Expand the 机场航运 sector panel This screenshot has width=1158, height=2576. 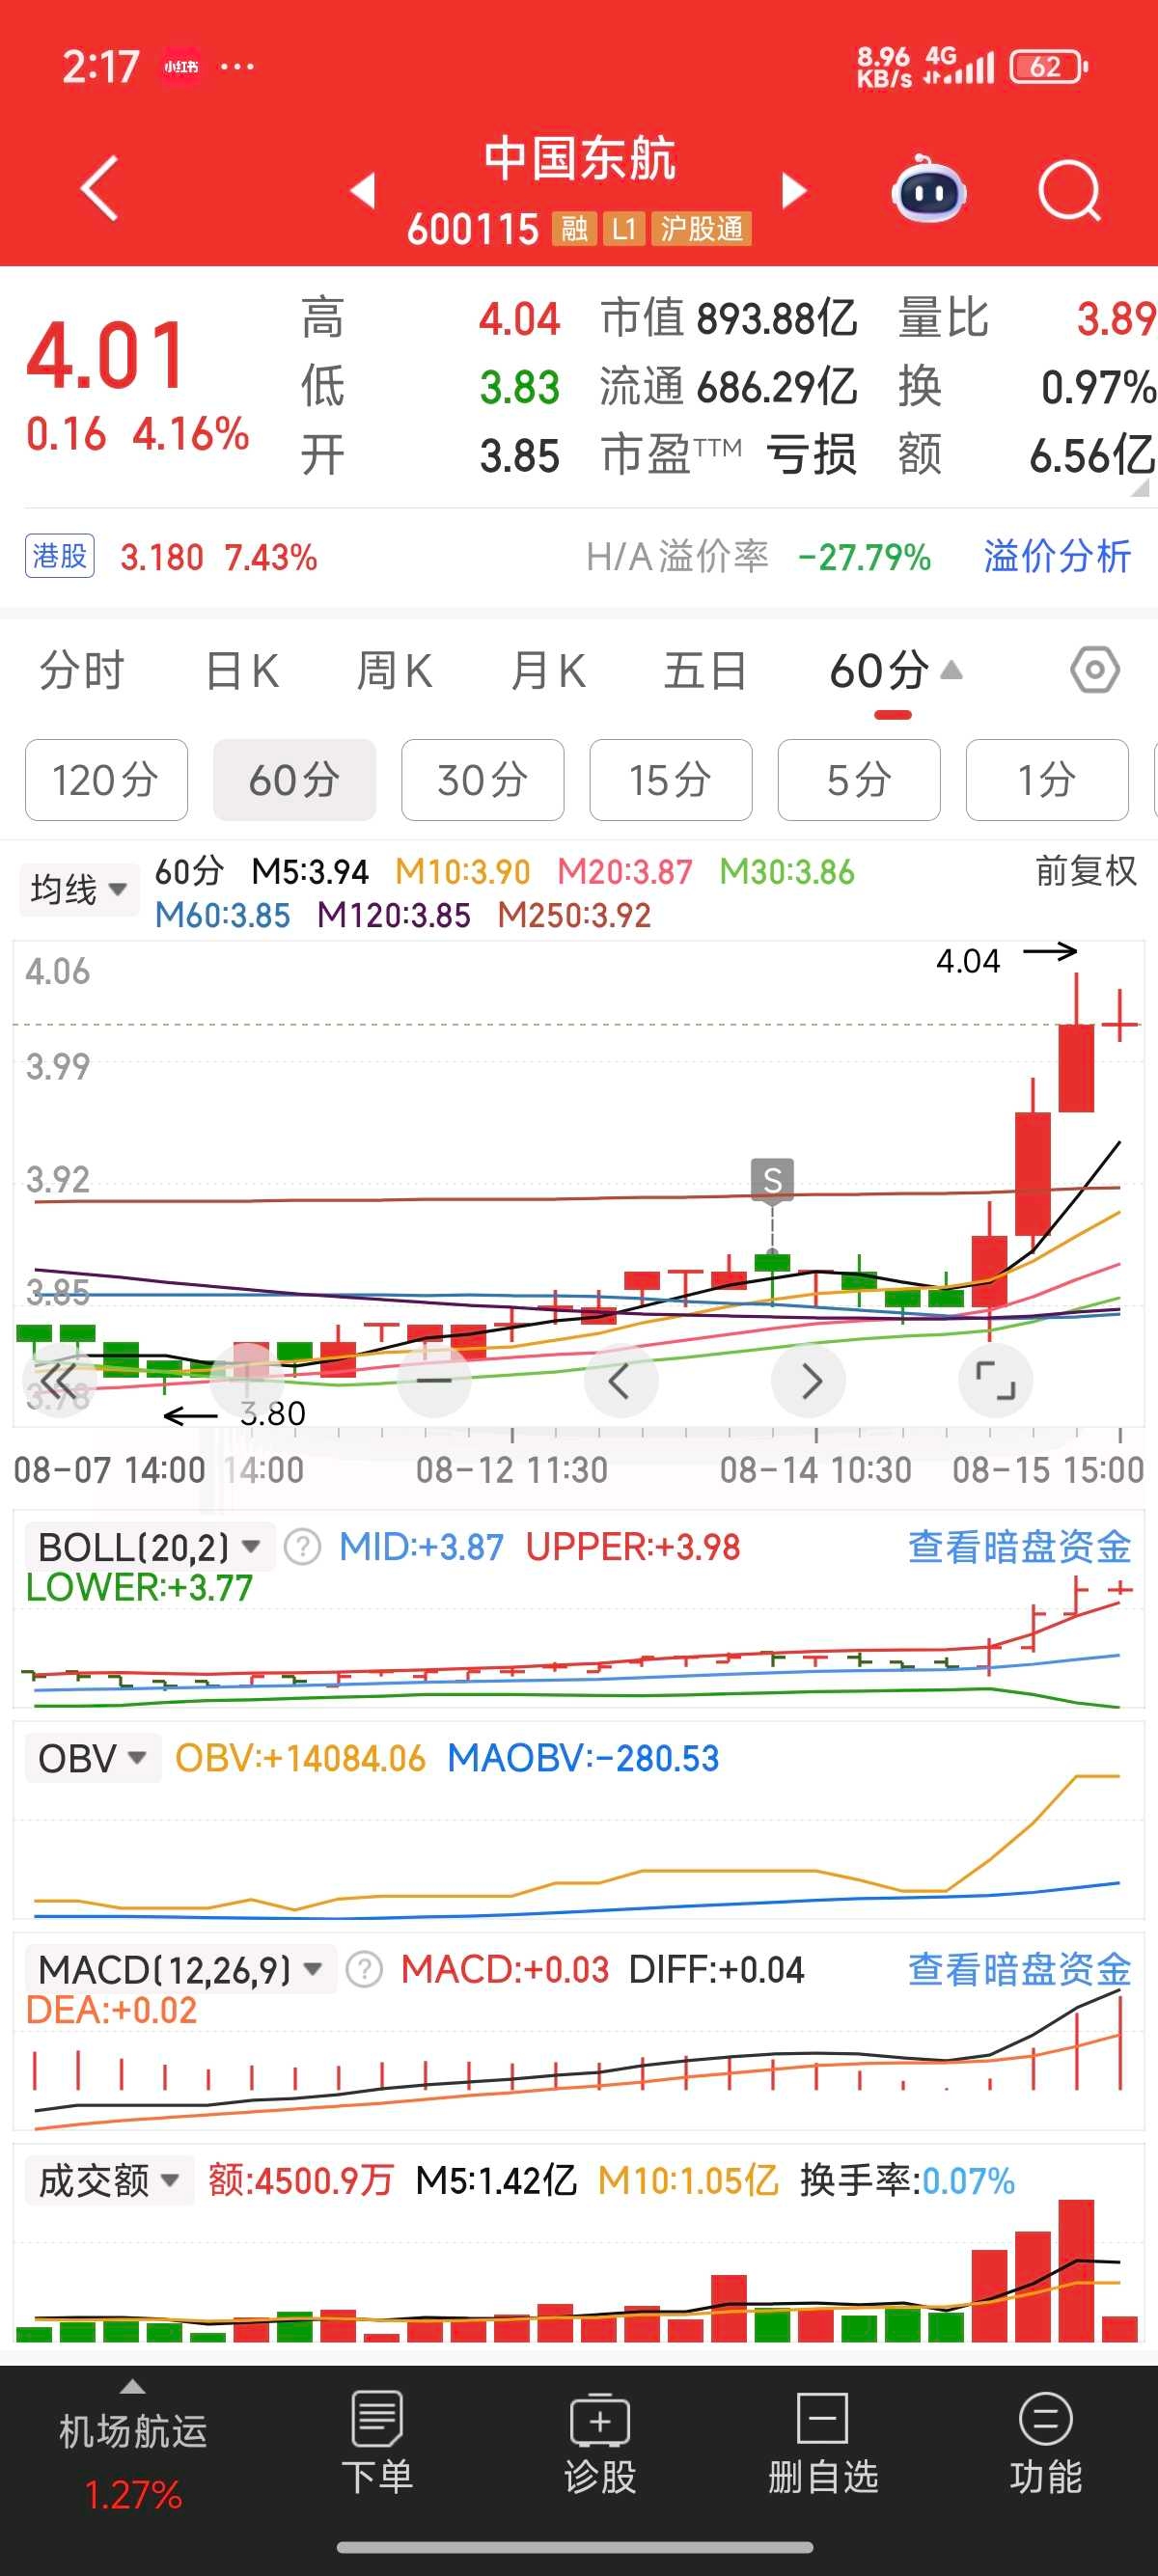pyautogui.click(x=133, y=2444)
